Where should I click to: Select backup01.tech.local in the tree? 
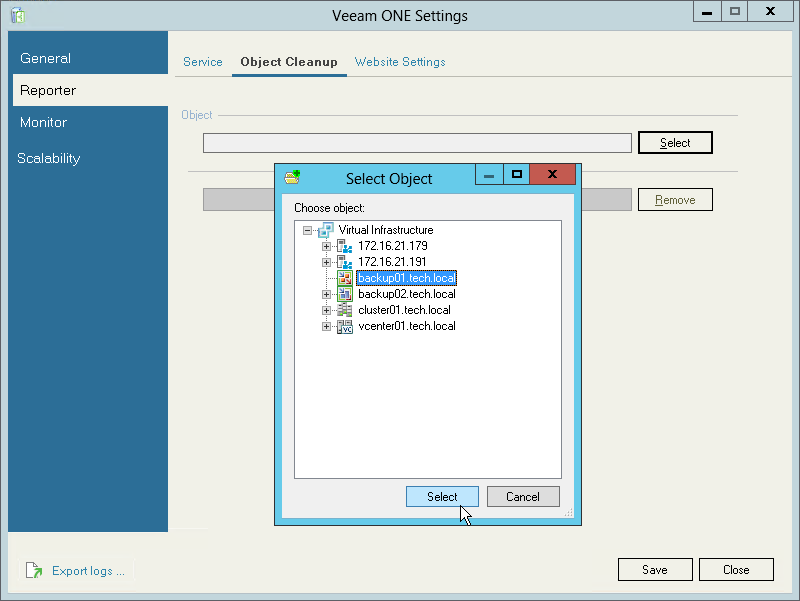[x=407, y=278]
